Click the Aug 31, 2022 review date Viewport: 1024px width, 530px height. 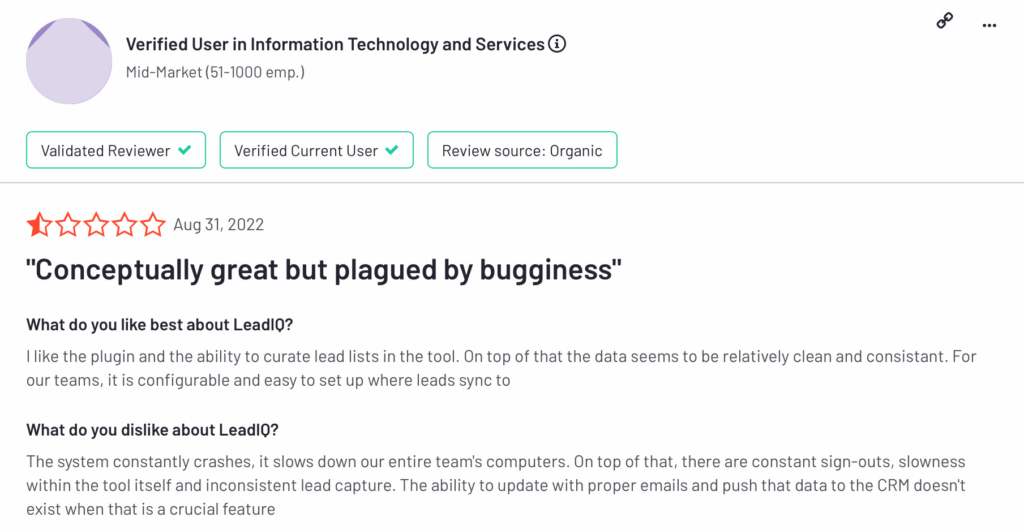pos(219,225)
